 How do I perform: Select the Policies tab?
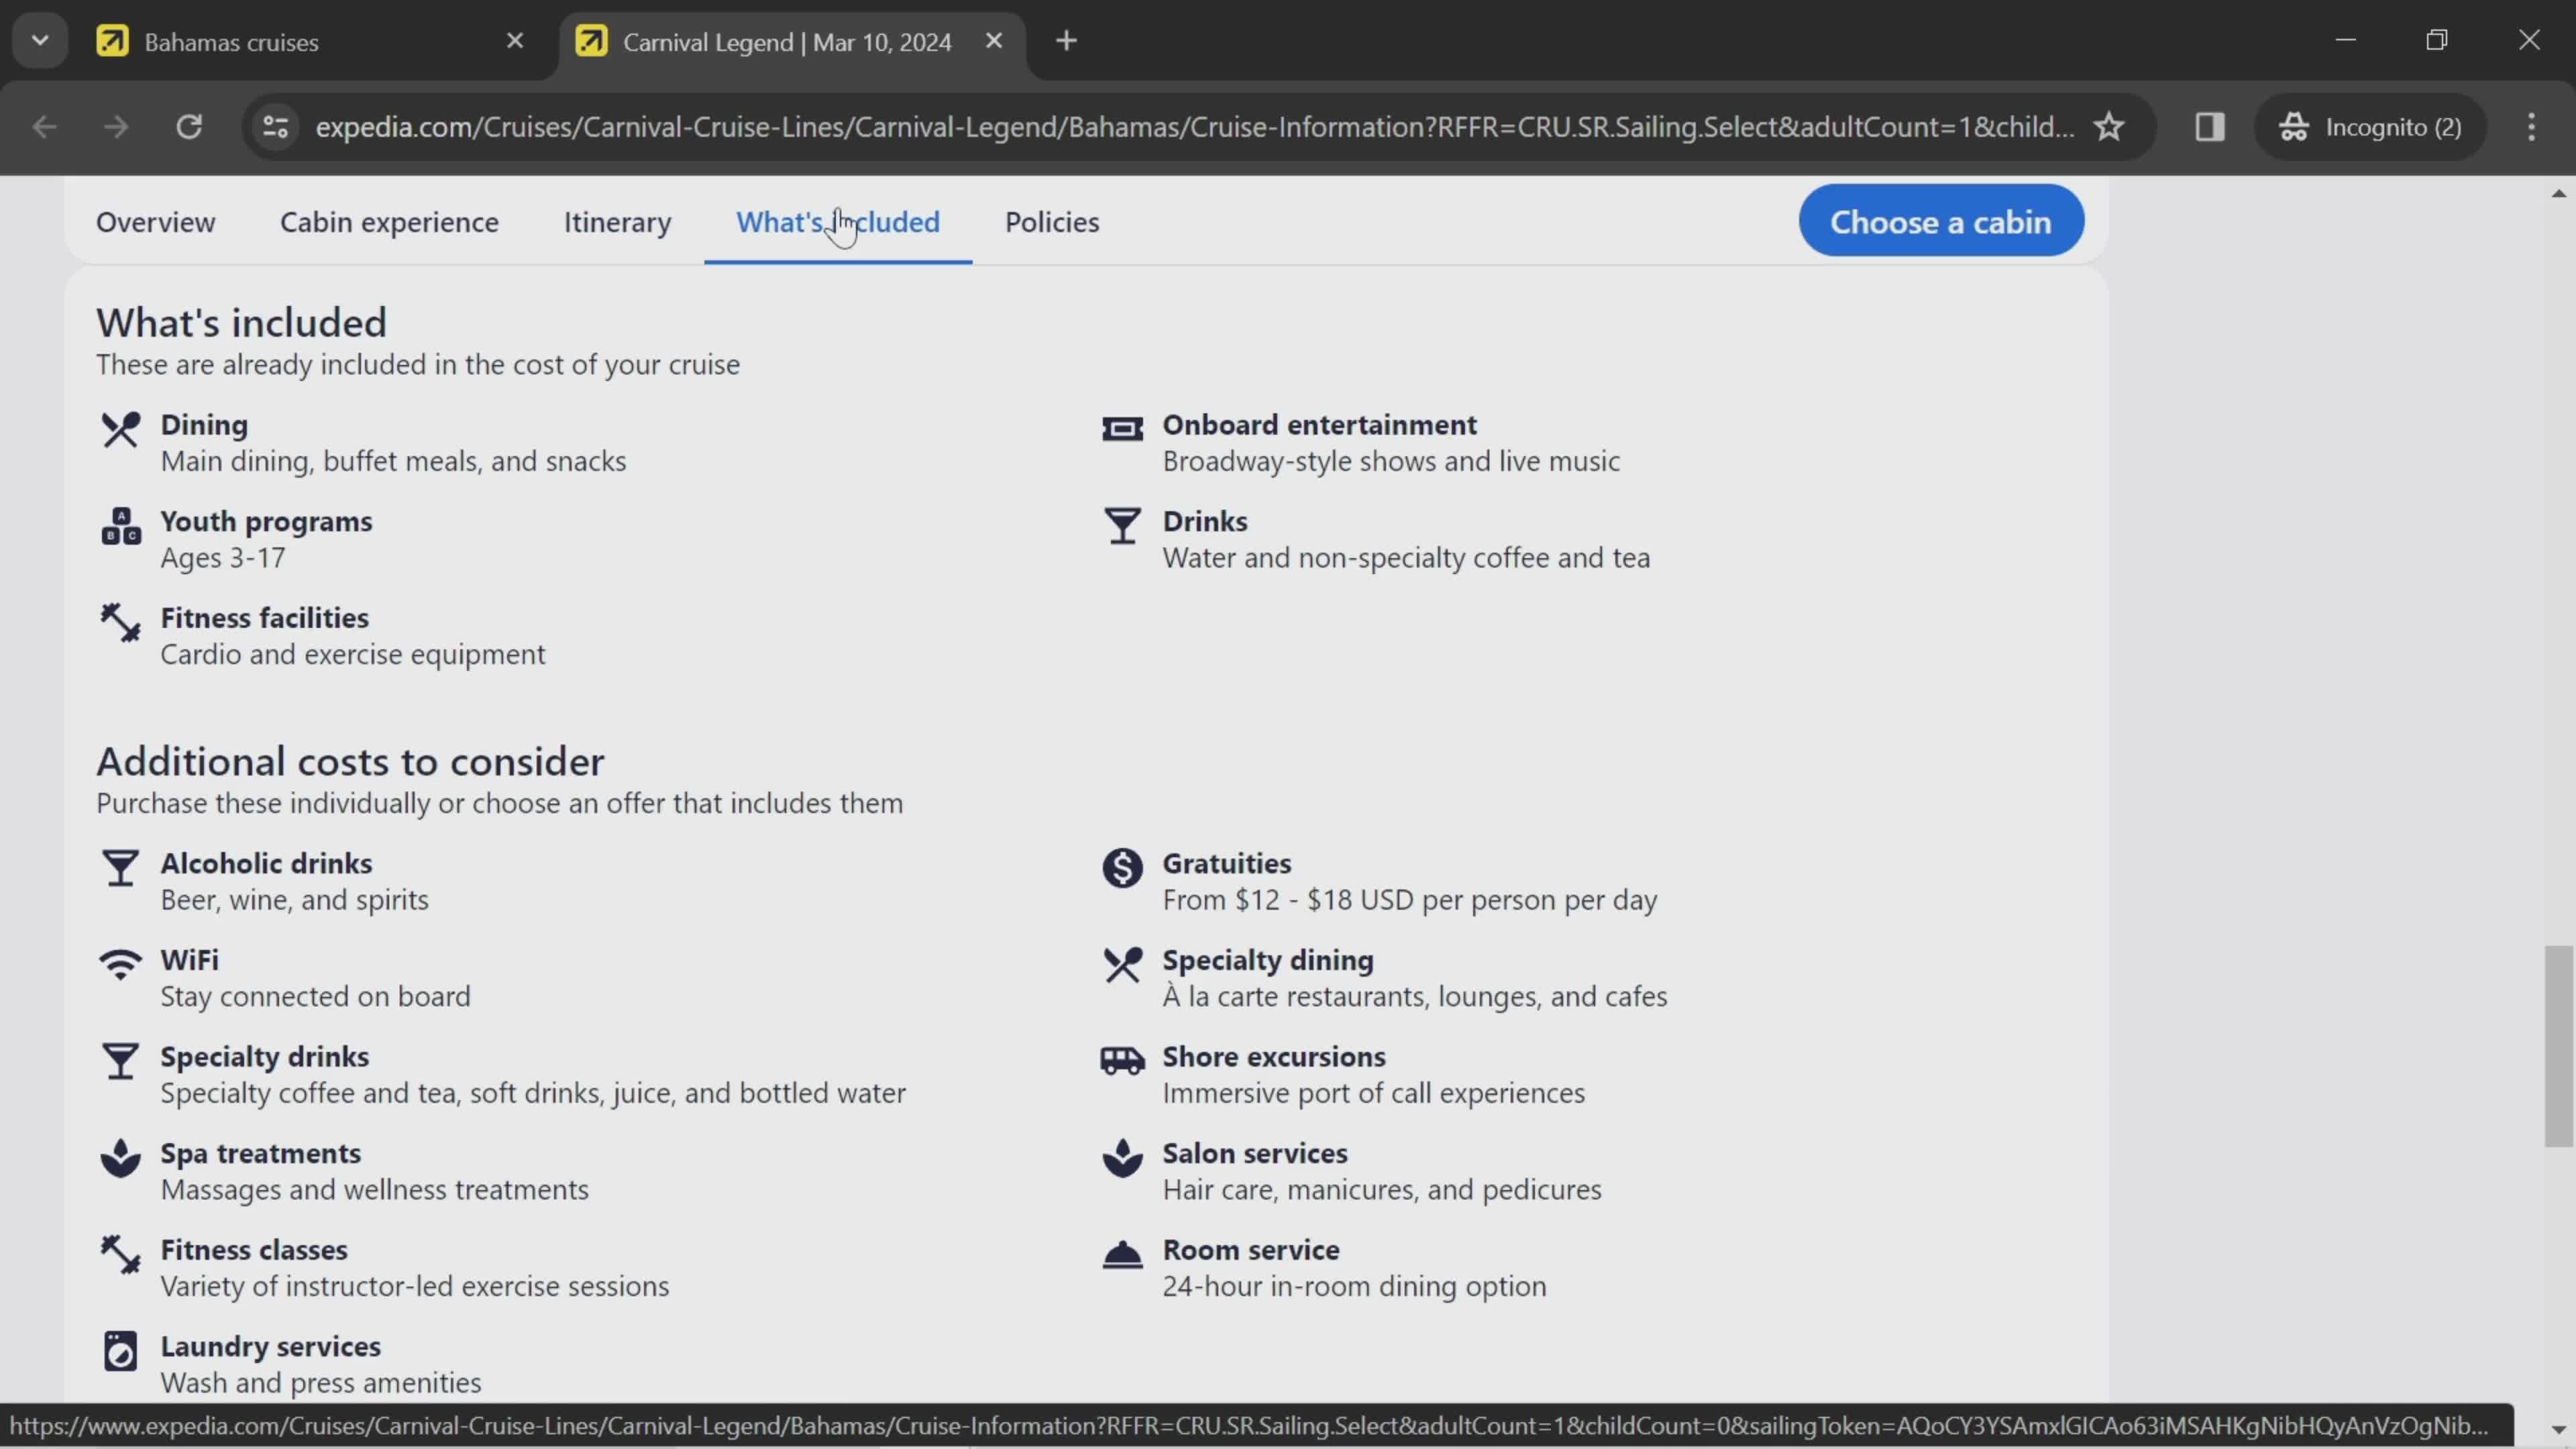coord(1053,221)
